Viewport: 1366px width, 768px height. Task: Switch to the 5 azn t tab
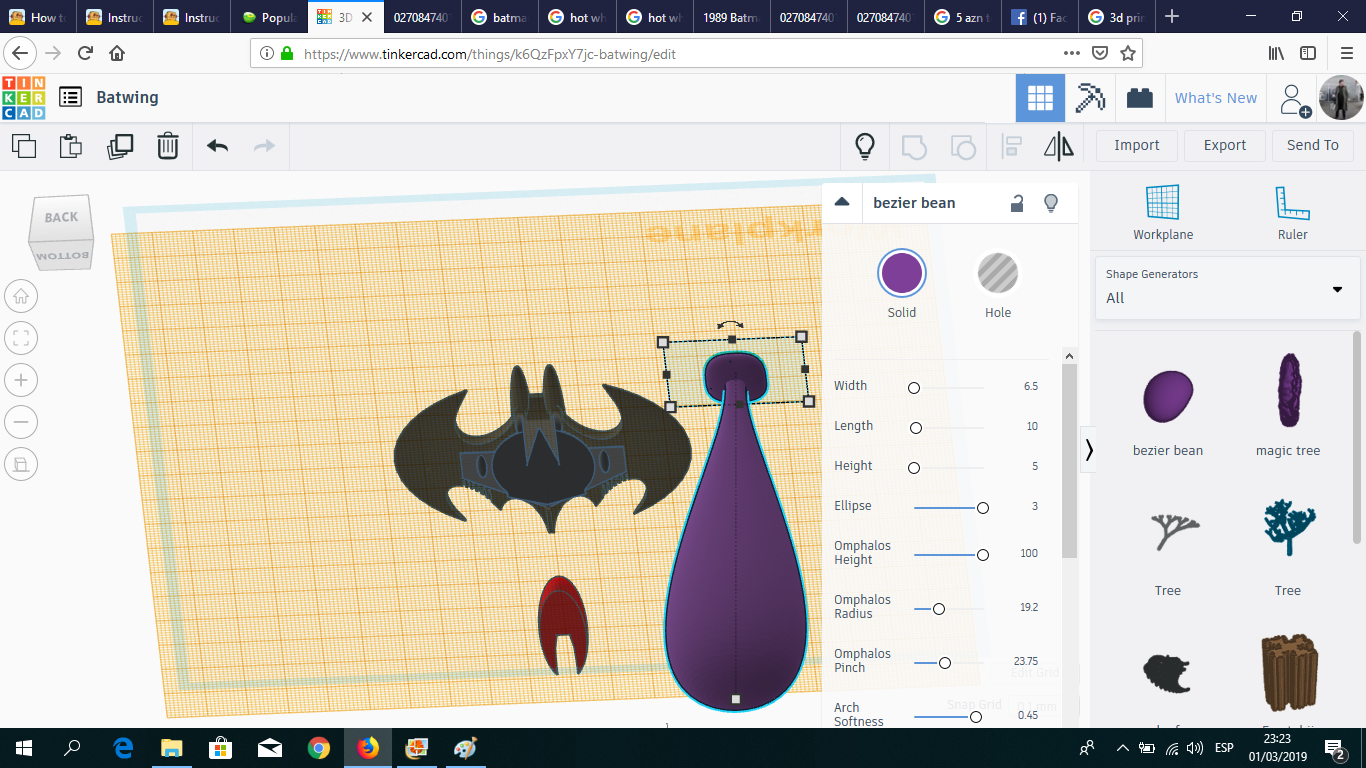[962, 17]
